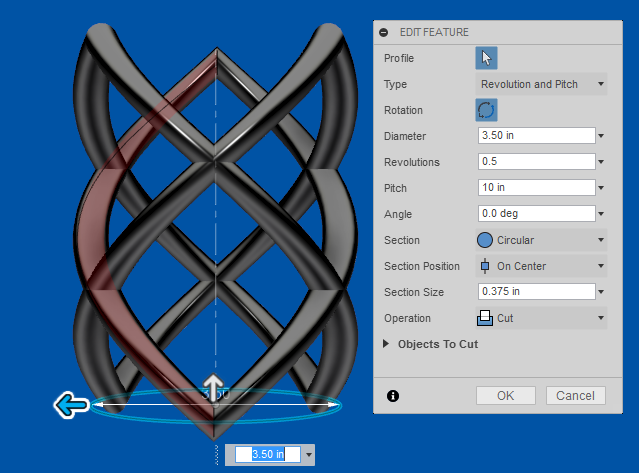Click the Diameter input field with 3.50 in
The height and width of the screenshot is (473, 639).
pos(536,135)
